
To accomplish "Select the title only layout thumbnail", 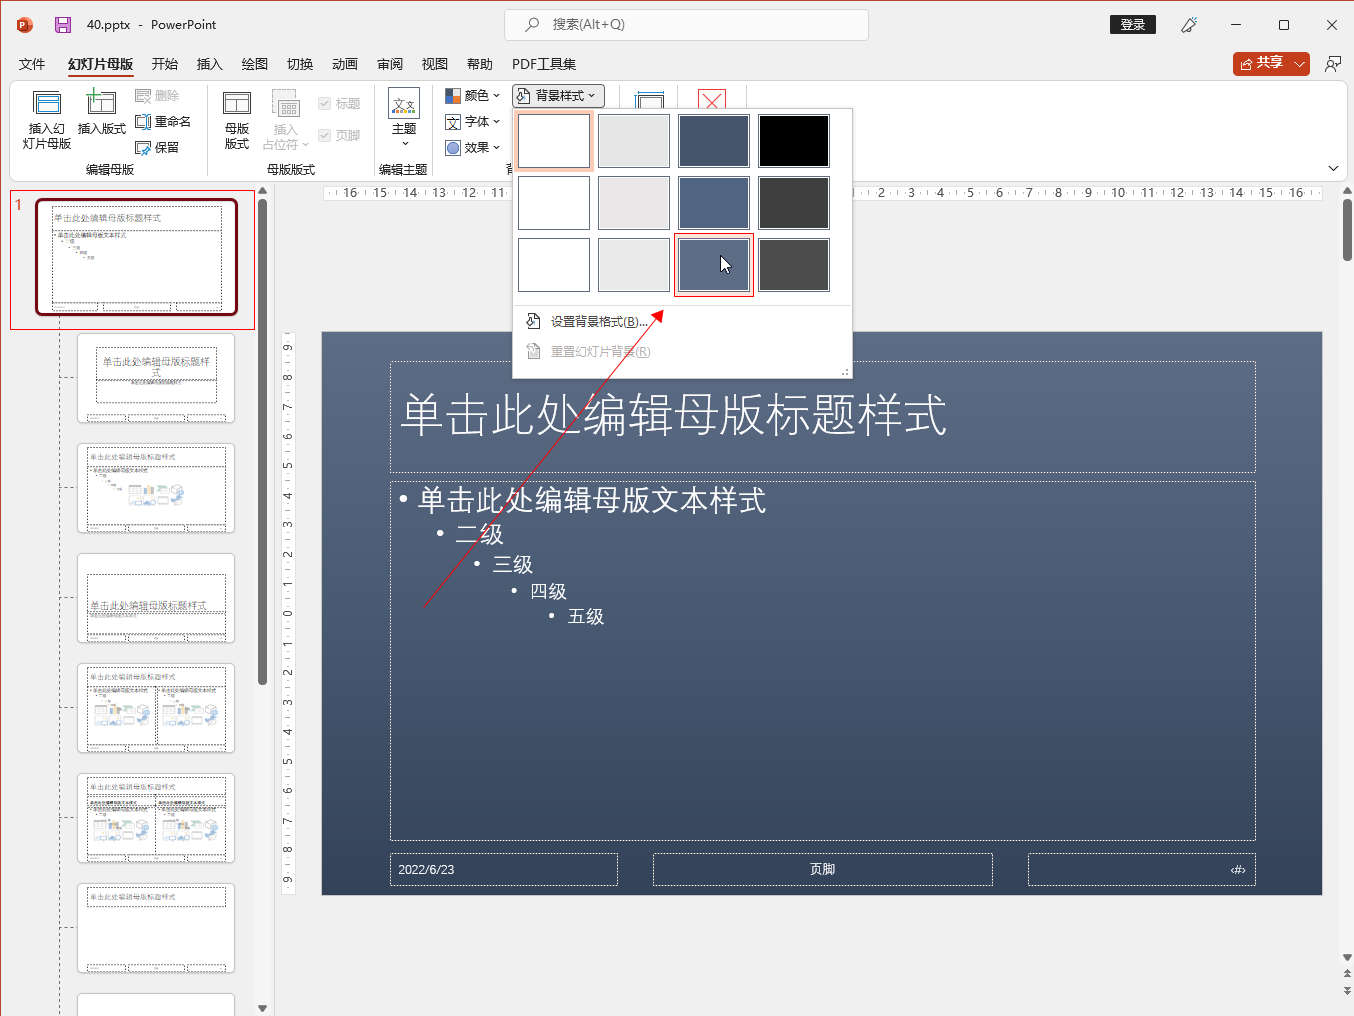I will tap(156, 928).
